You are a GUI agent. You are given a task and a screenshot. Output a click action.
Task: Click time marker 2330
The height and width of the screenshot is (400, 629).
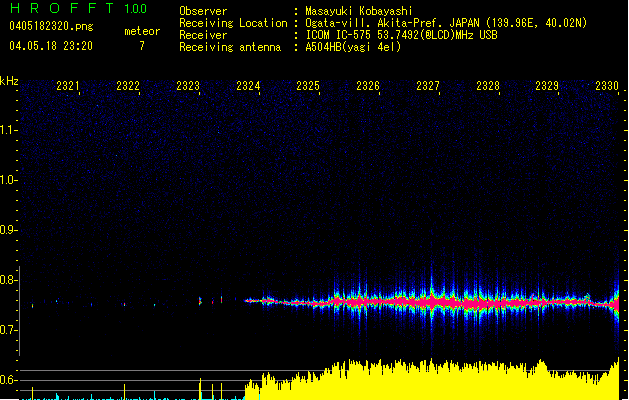tap(607, 86)
